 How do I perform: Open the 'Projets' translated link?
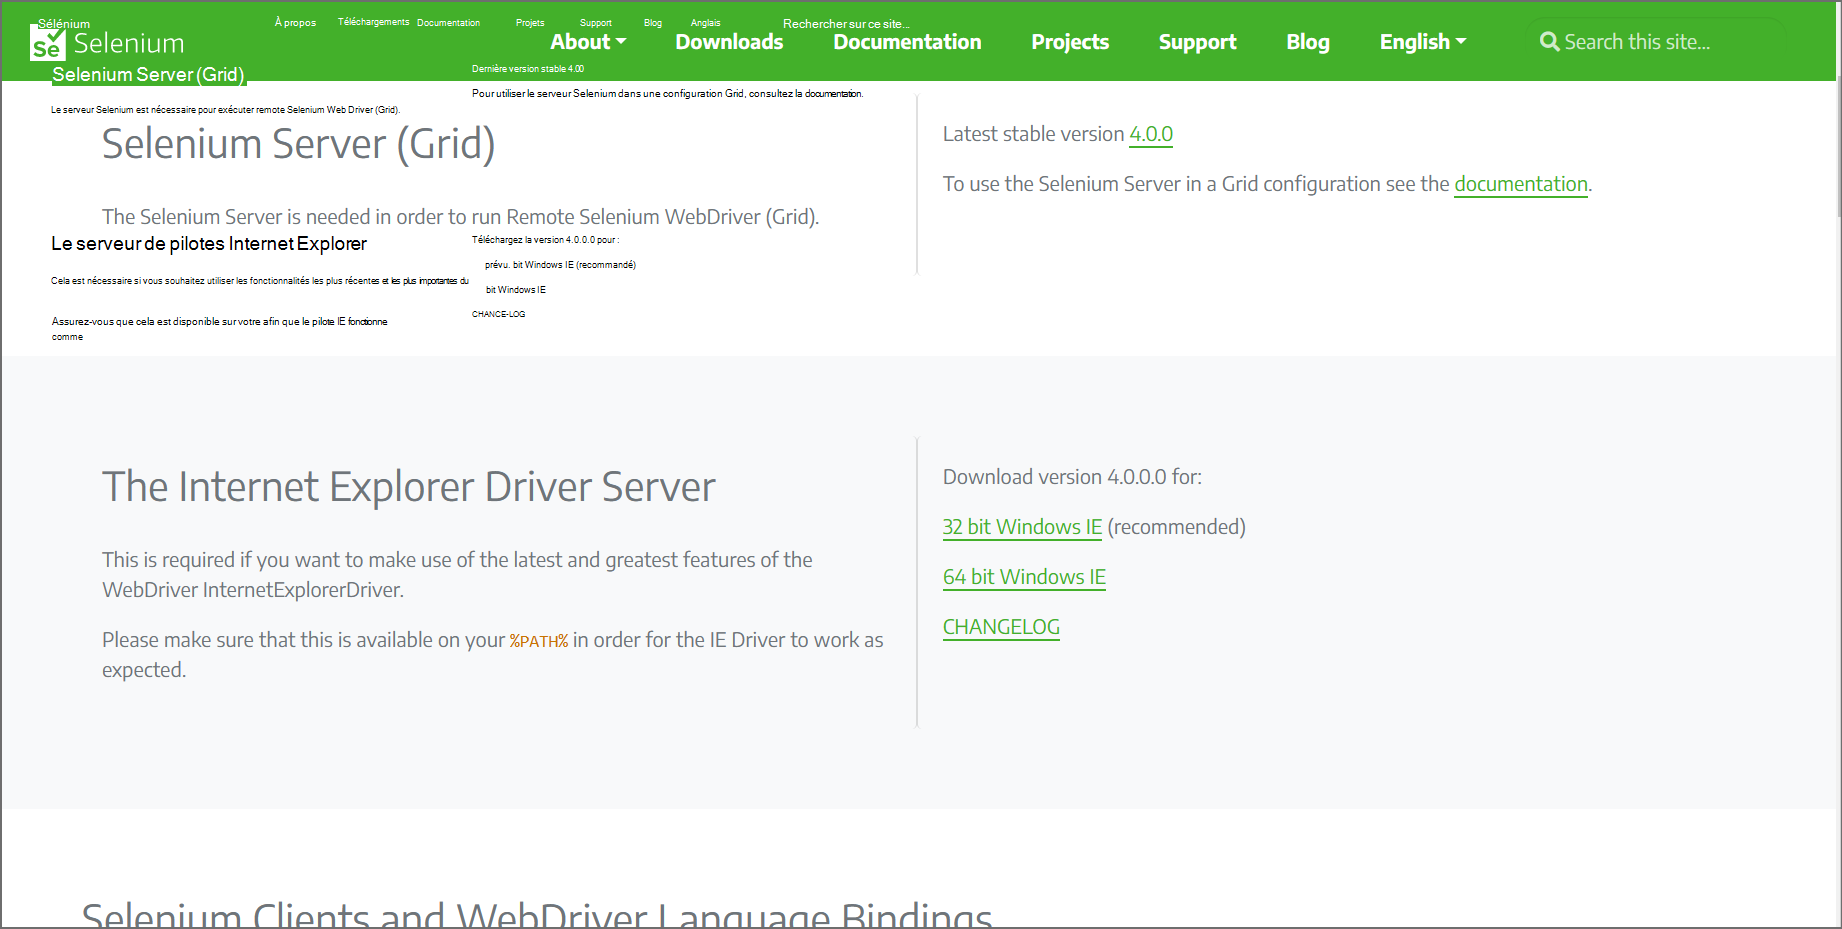529,22
